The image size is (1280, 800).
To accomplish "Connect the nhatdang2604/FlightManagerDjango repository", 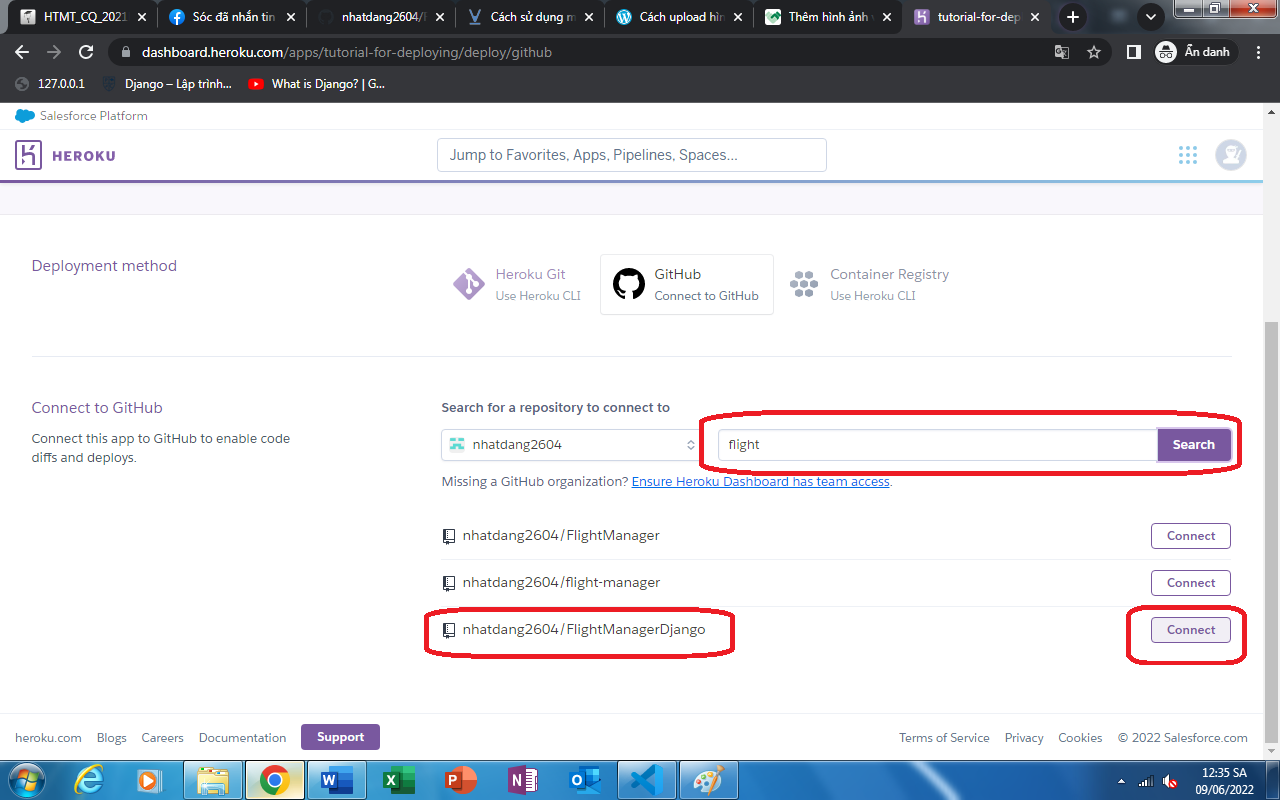I will [1191, 630].
